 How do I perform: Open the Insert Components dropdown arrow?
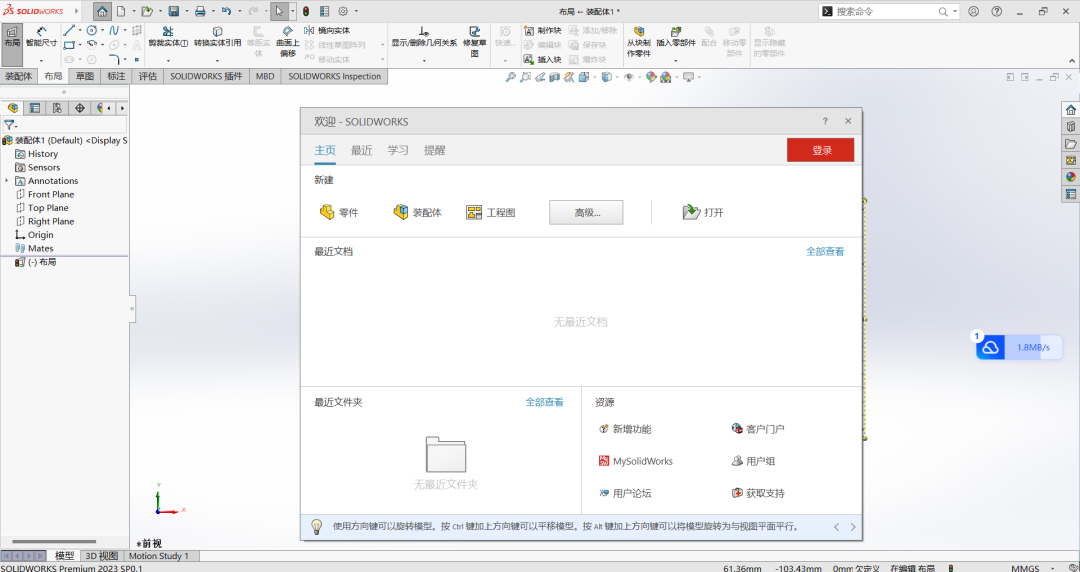[676, 61]
